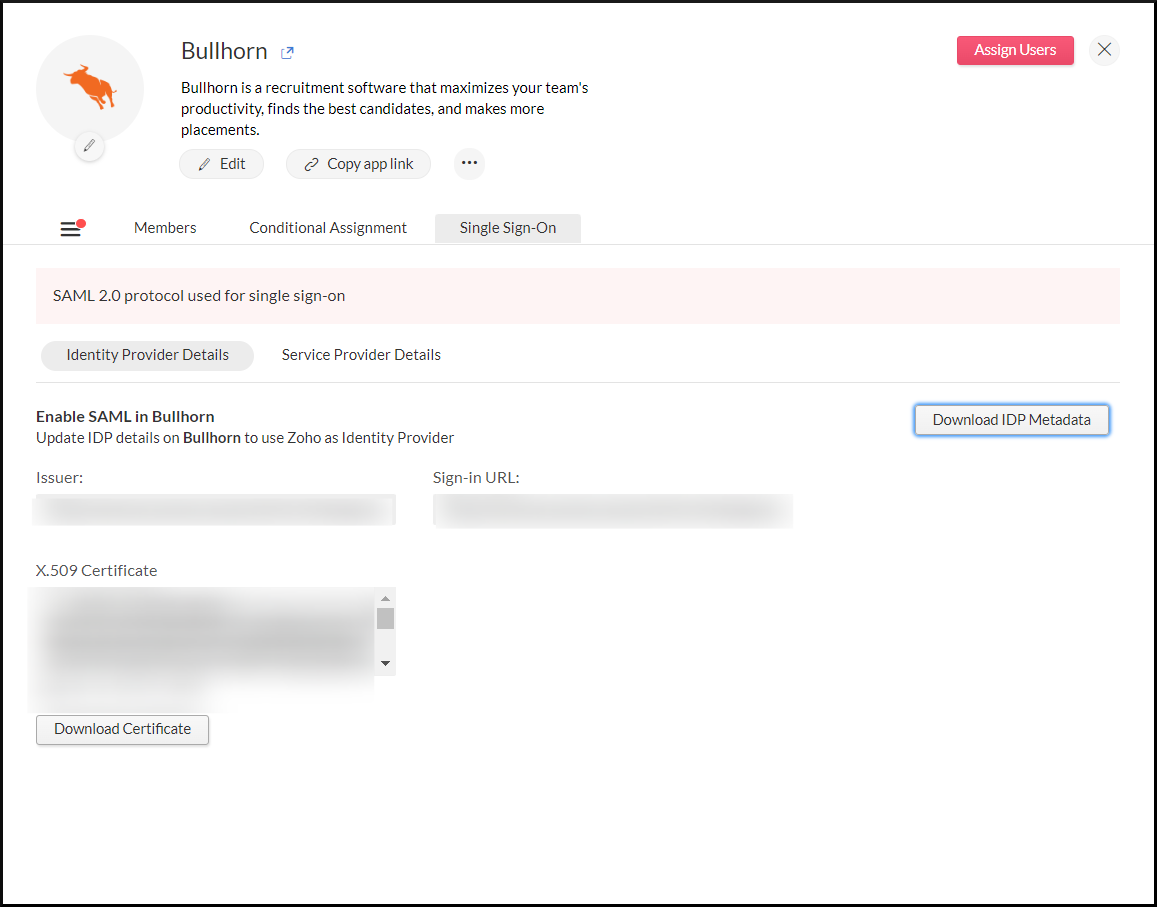Switch to Service Provider Details sub-tab

[361, 355]
